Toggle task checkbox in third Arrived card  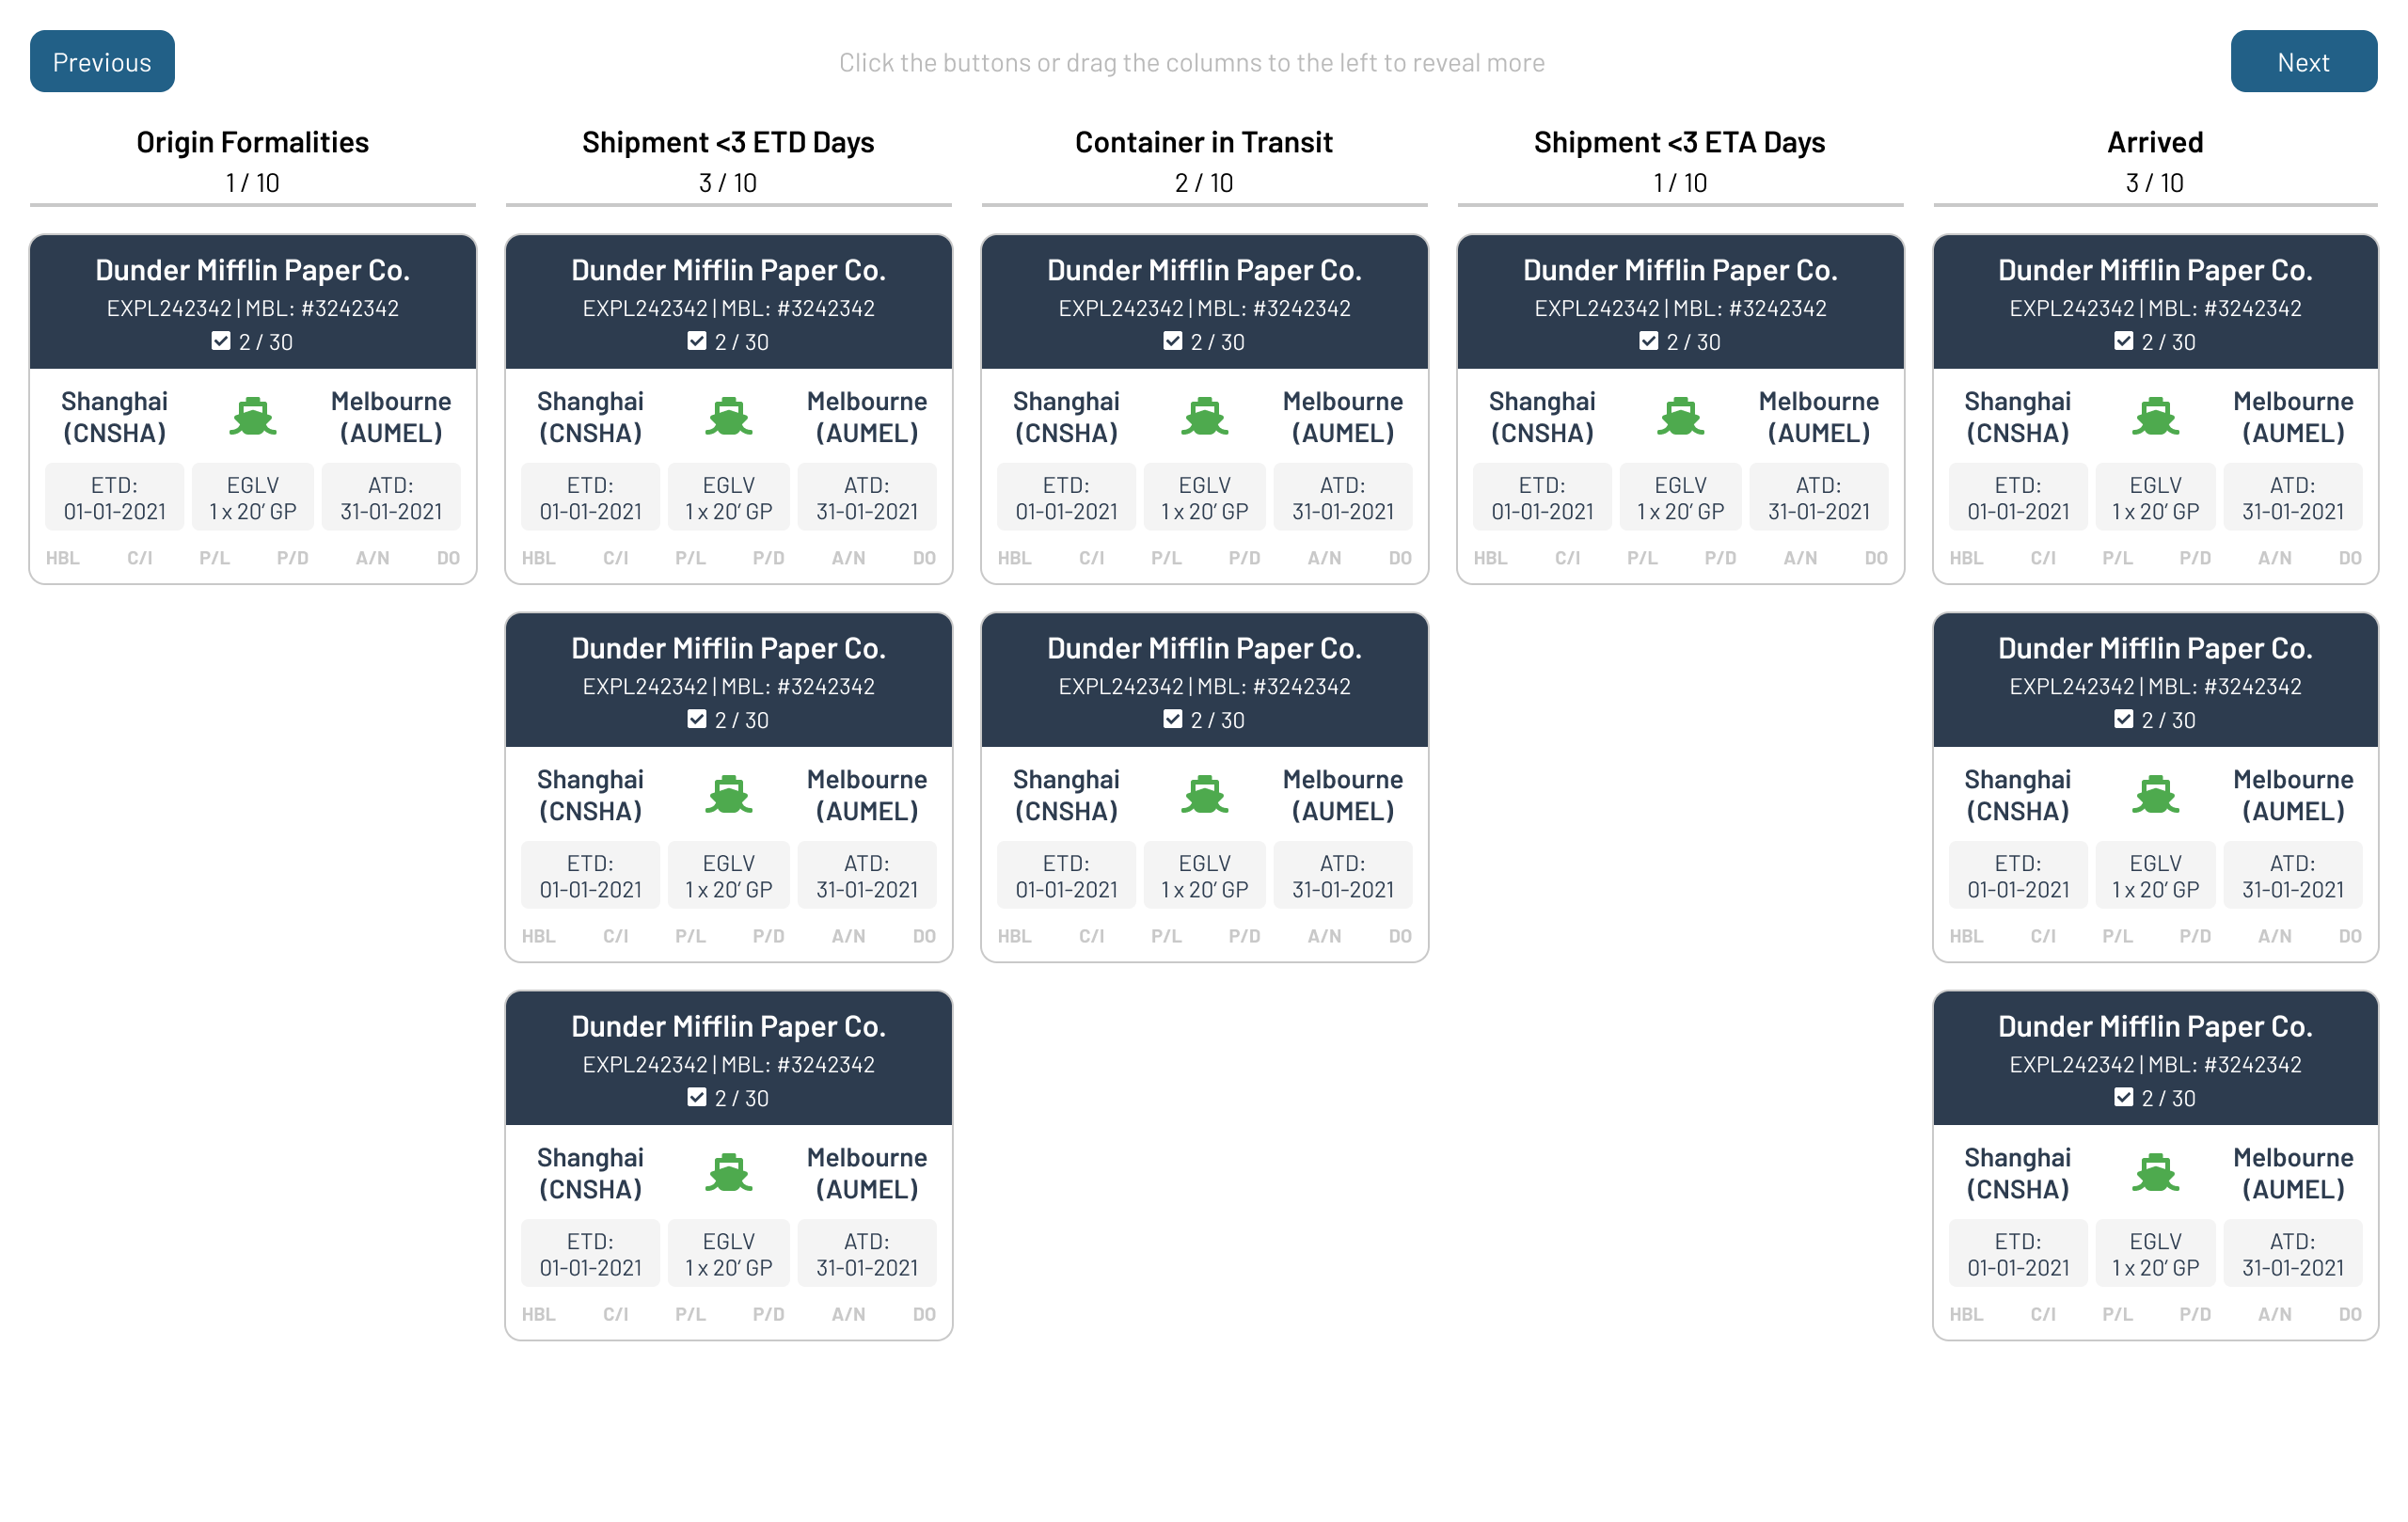(x=2124, y=1097)
